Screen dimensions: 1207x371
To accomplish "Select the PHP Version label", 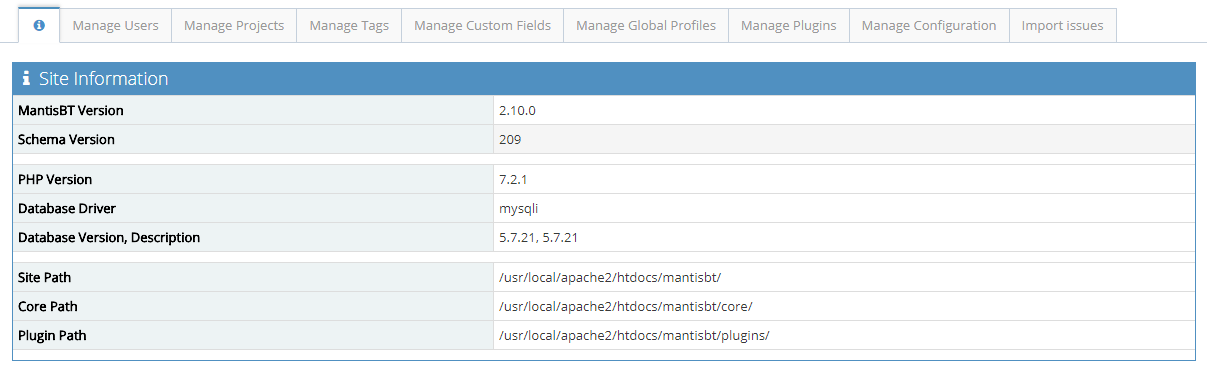I will (x=55, y=179).
